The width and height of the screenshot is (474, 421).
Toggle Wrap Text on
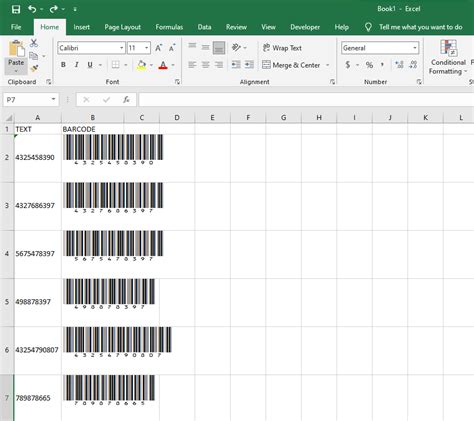click(282, 48)
